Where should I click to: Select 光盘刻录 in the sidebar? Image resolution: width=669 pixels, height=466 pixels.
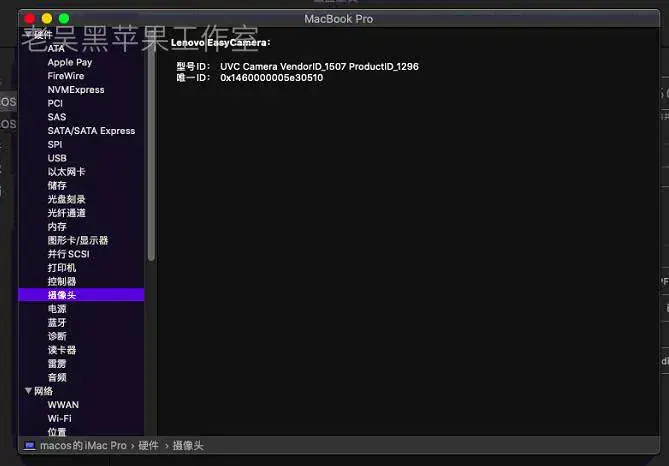[67, 199]
